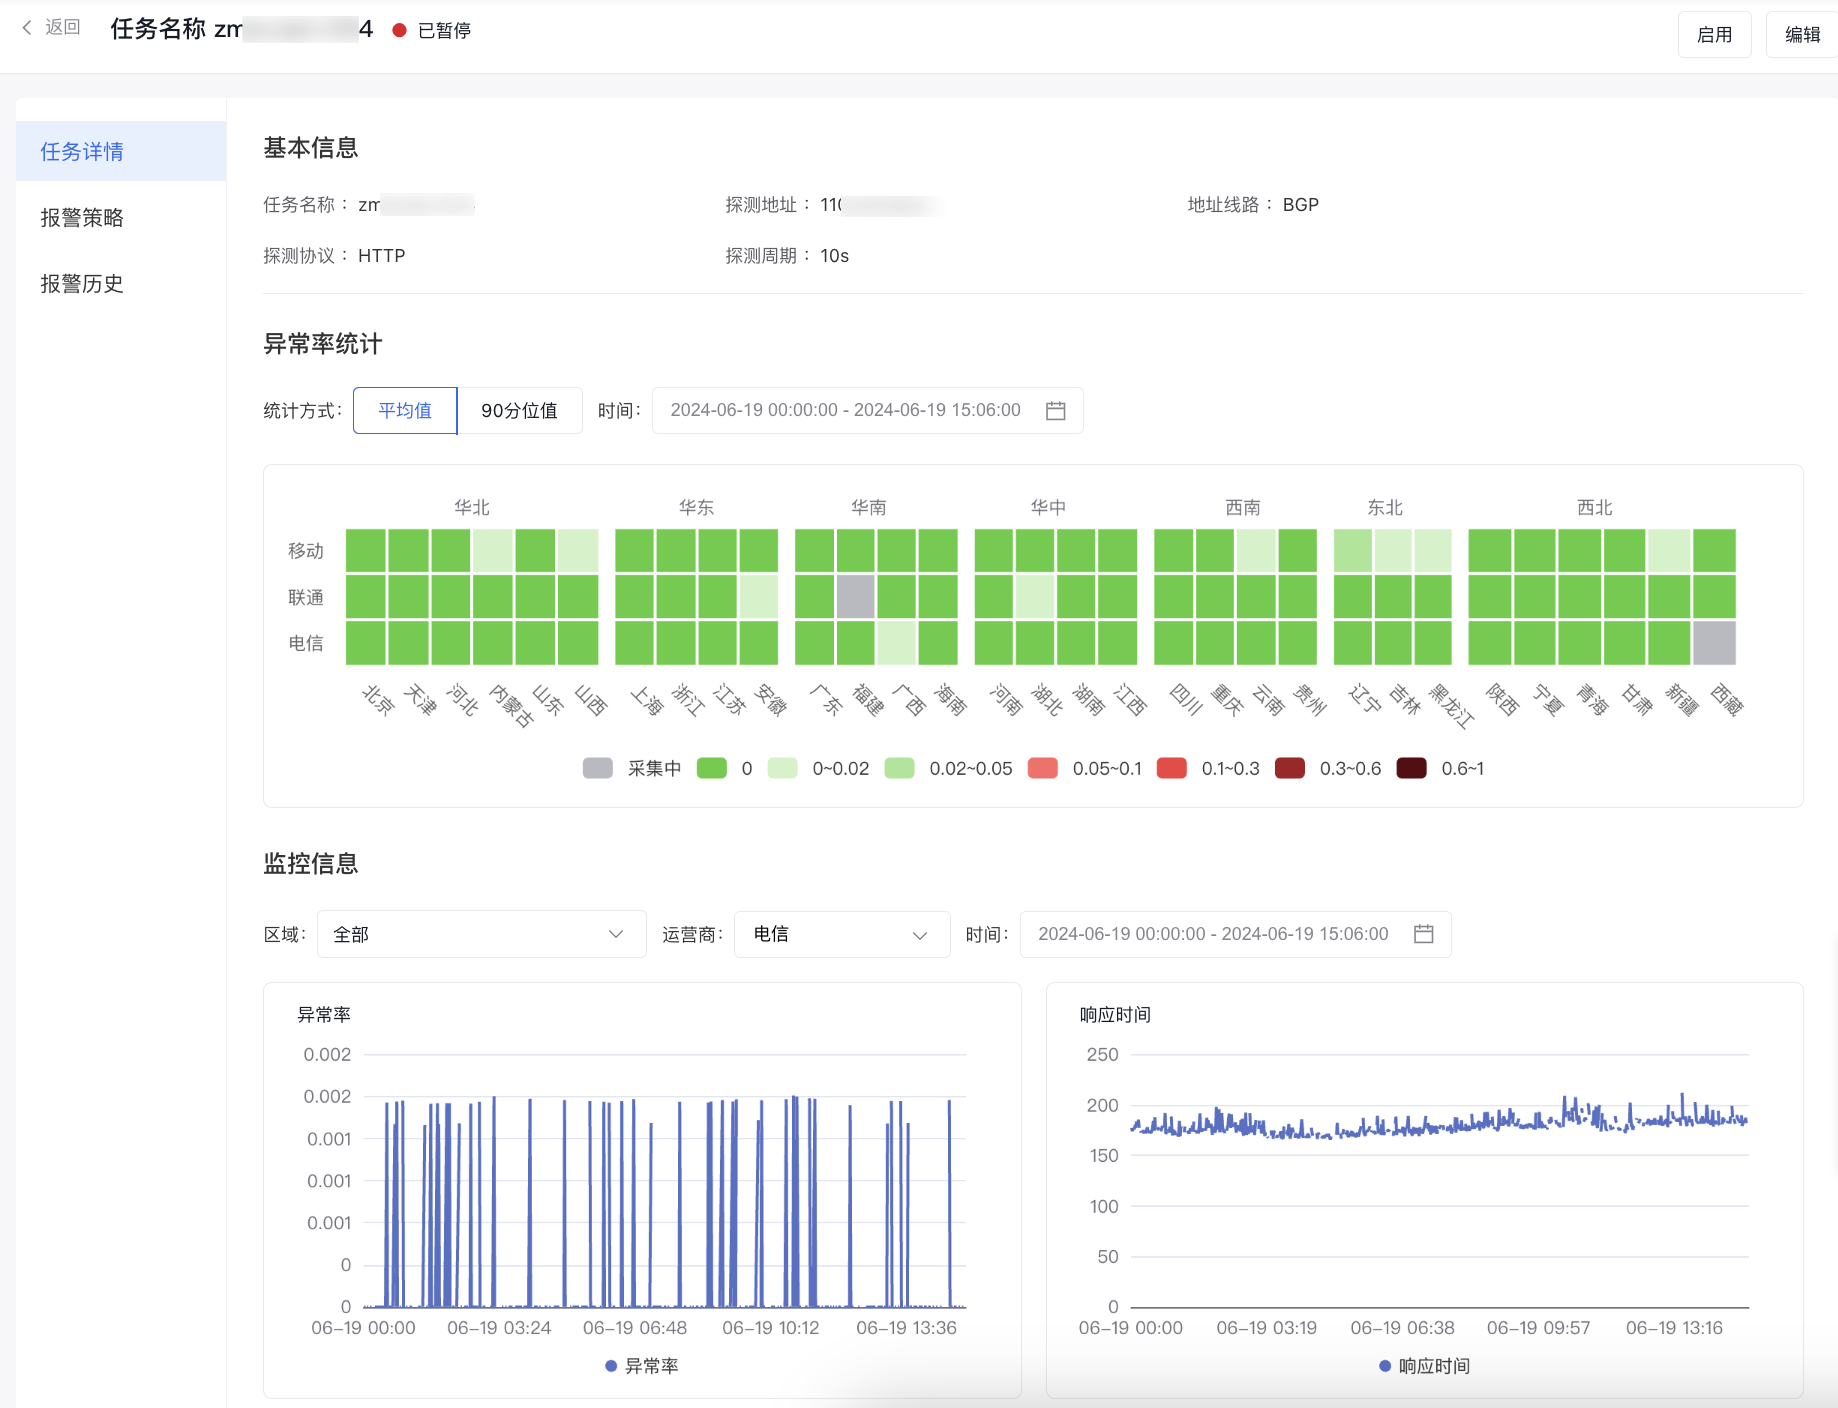The width and height of the screenshot is (1838, 1408).
Task: Click the 西北 region header
Action: tap(1595, 508)
